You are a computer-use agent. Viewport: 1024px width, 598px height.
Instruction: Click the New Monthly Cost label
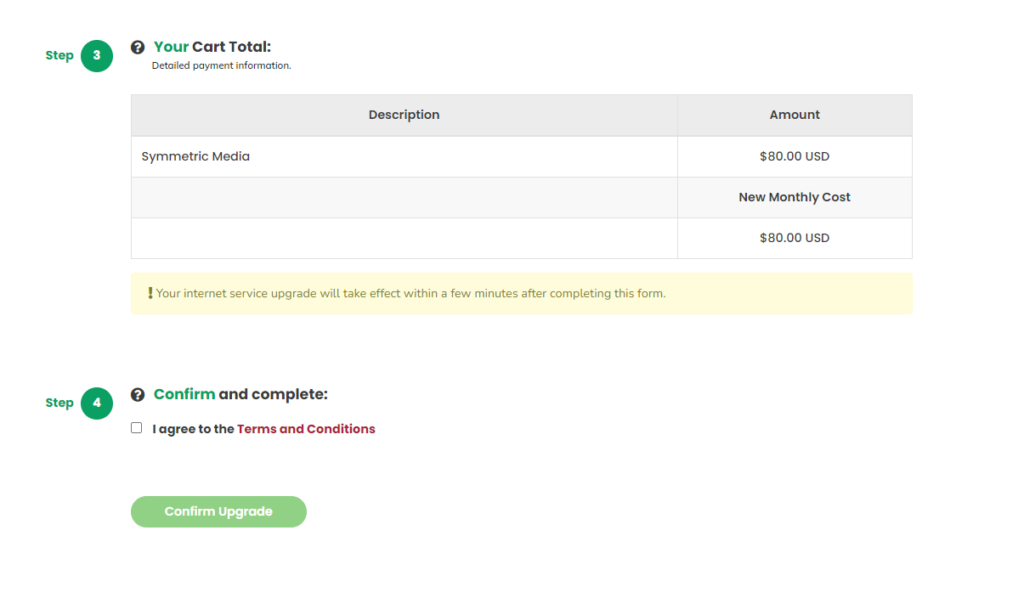pyautogui.click(x=795, y=197)
